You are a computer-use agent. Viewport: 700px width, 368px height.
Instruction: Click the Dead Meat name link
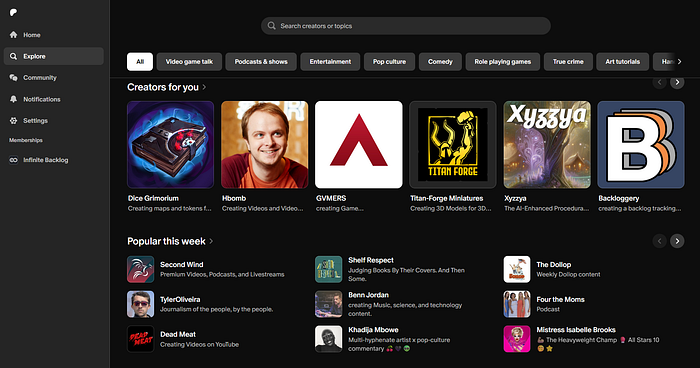click(x=178, y=334)
